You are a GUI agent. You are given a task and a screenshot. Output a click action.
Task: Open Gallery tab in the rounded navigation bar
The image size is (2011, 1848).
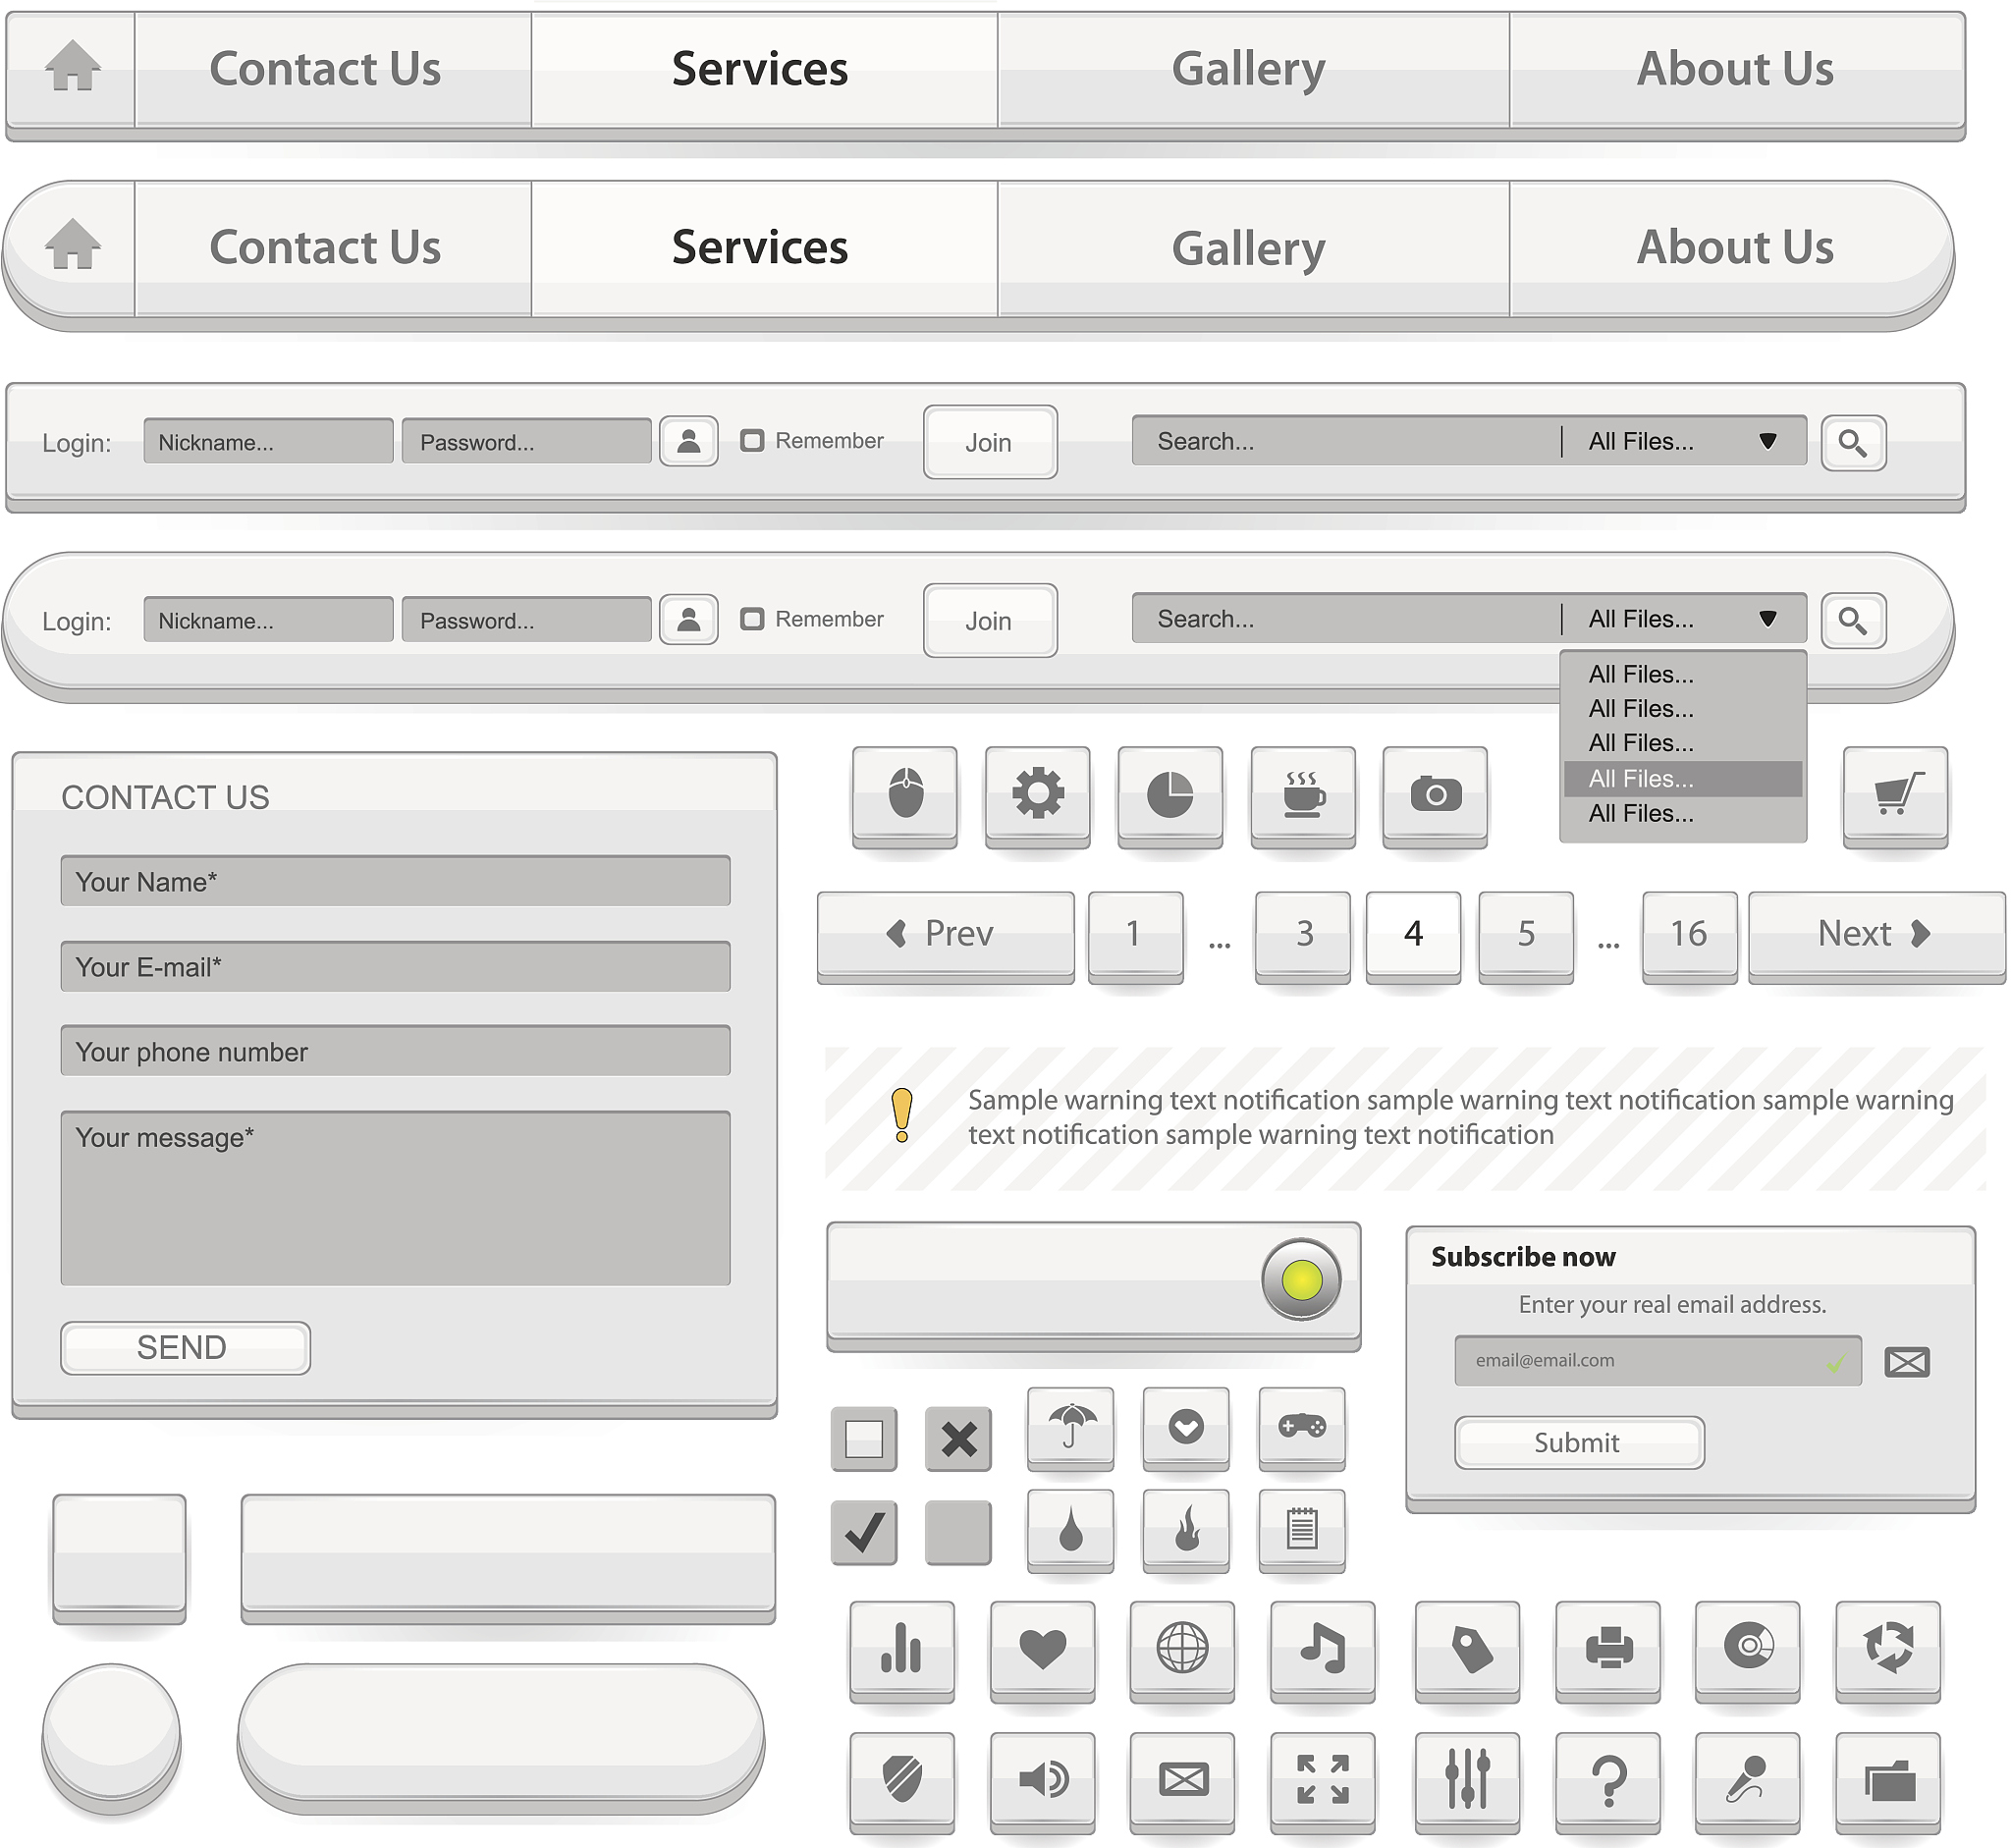pyautogui.click(x=1249, y=248)
